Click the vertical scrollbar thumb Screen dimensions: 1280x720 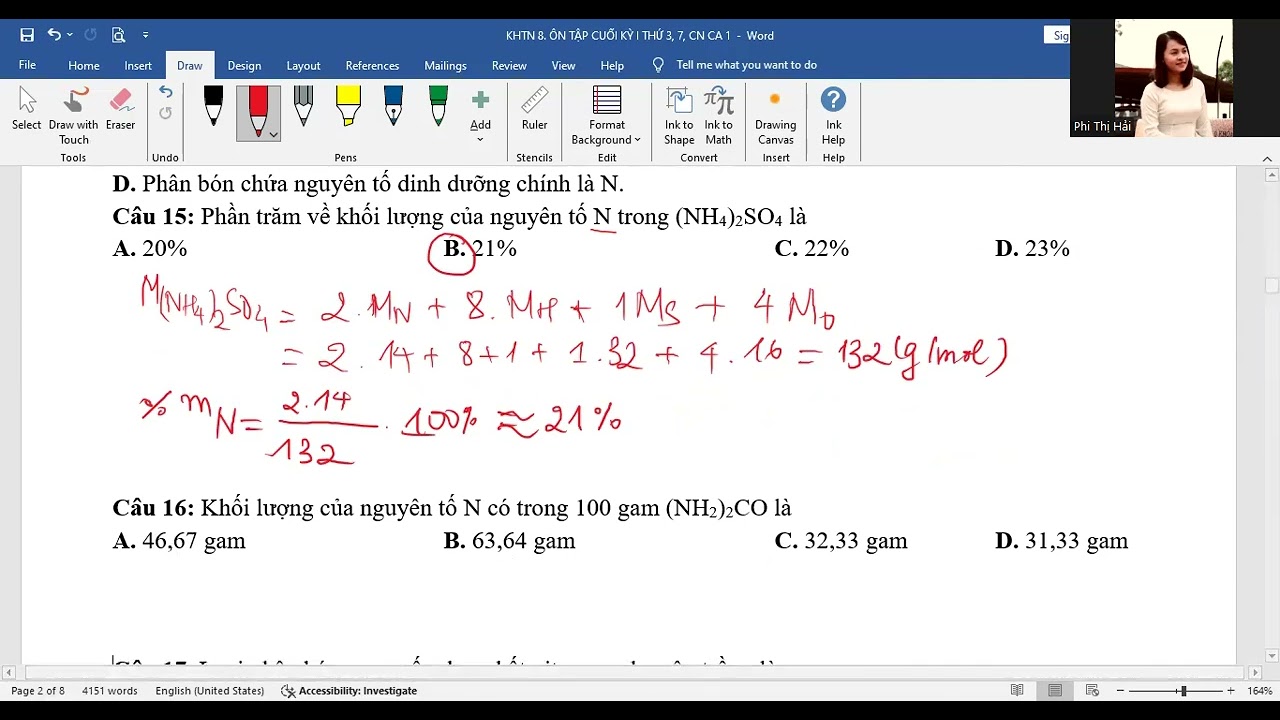click(x=1272, y=285)
